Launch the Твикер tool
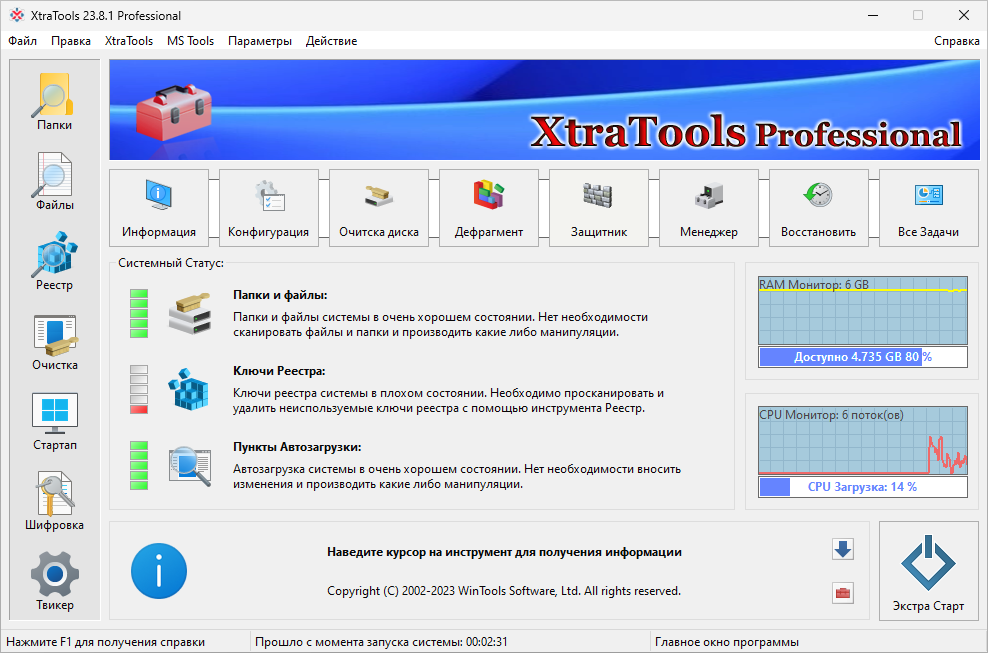 (x=54, y=580)
